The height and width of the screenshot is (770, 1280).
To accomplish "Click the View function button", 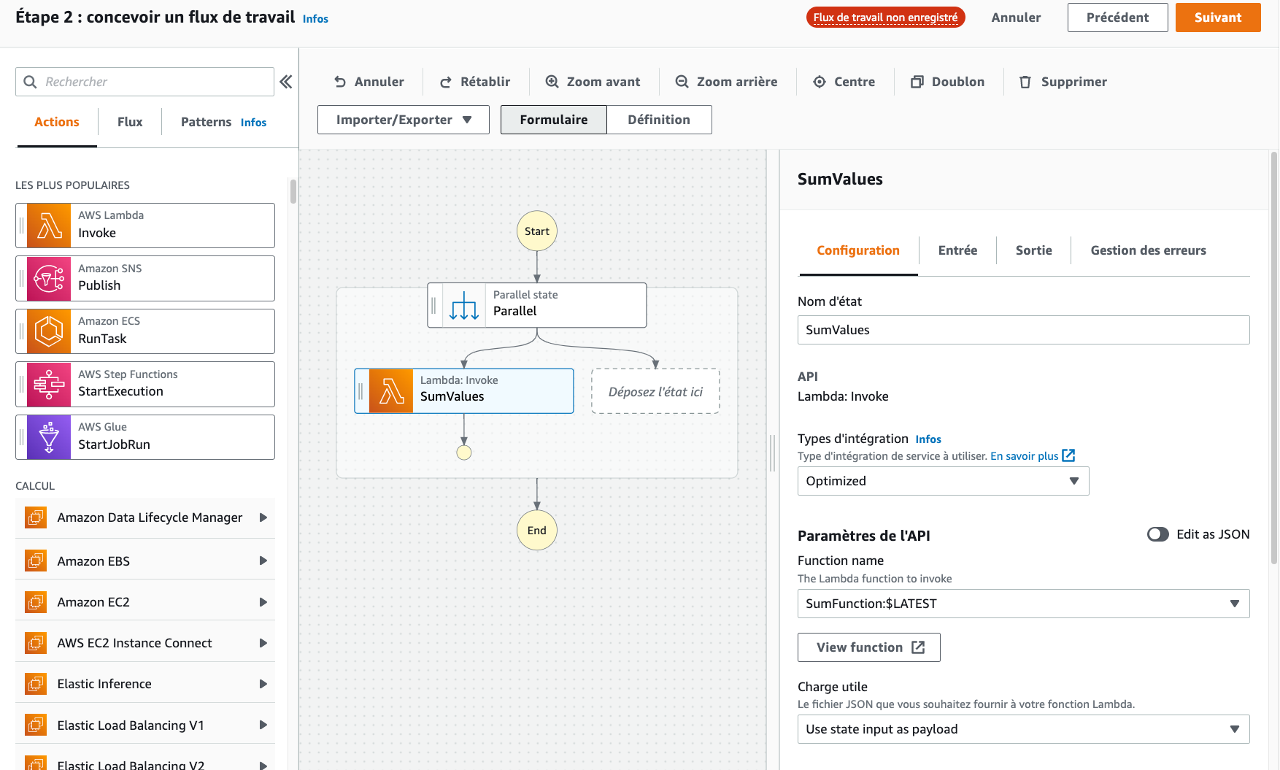I will tap(869, 648).
